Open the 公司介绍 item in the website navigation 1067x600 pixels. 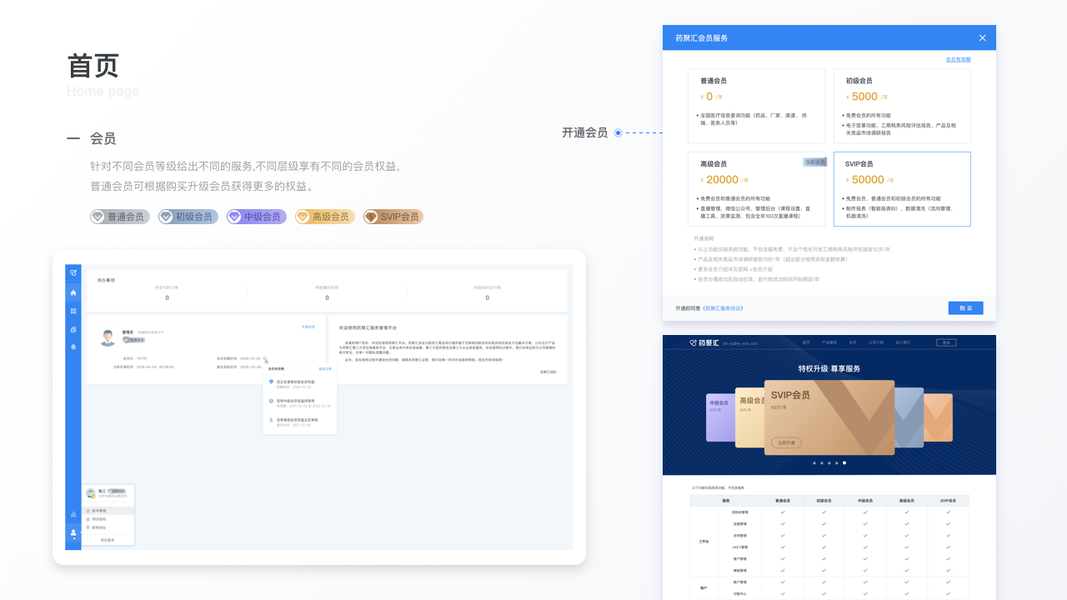click(x=876, y=342)
